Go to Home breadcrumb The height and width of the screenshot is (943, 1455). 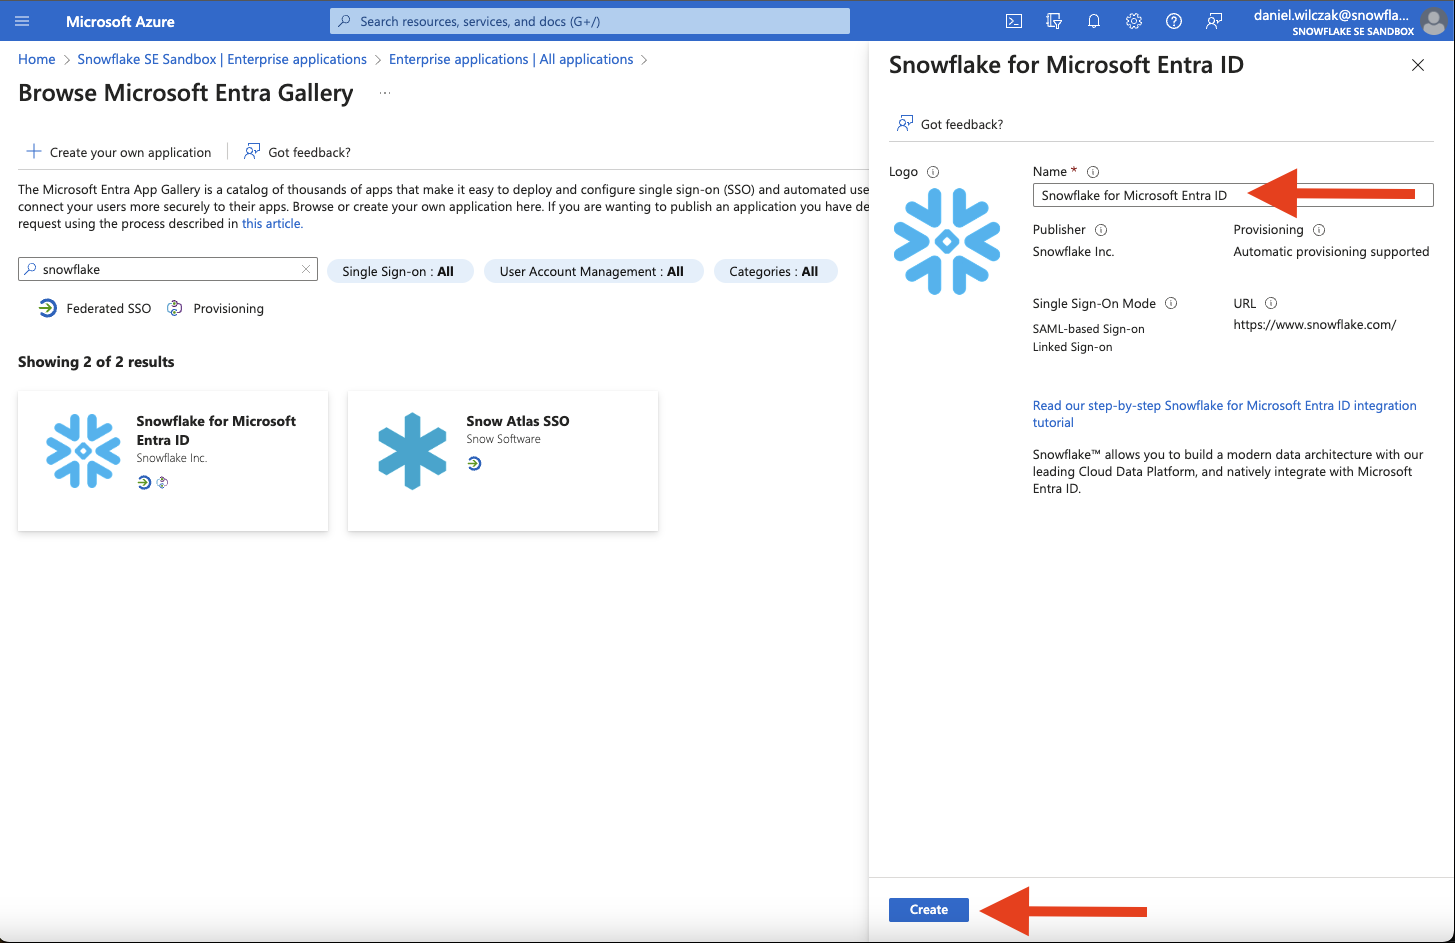[x=37, y=59]
